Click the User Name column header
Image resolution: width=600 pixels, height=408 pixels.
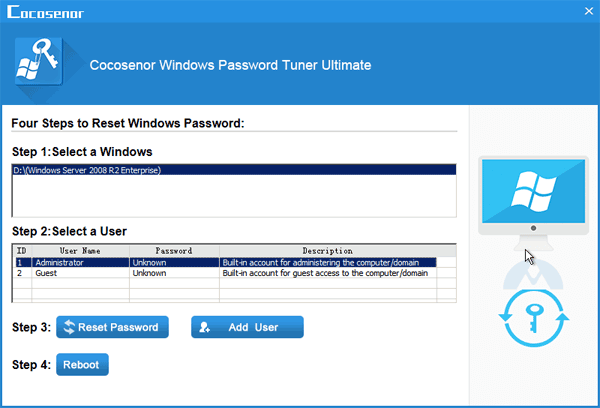click(80, 251)
